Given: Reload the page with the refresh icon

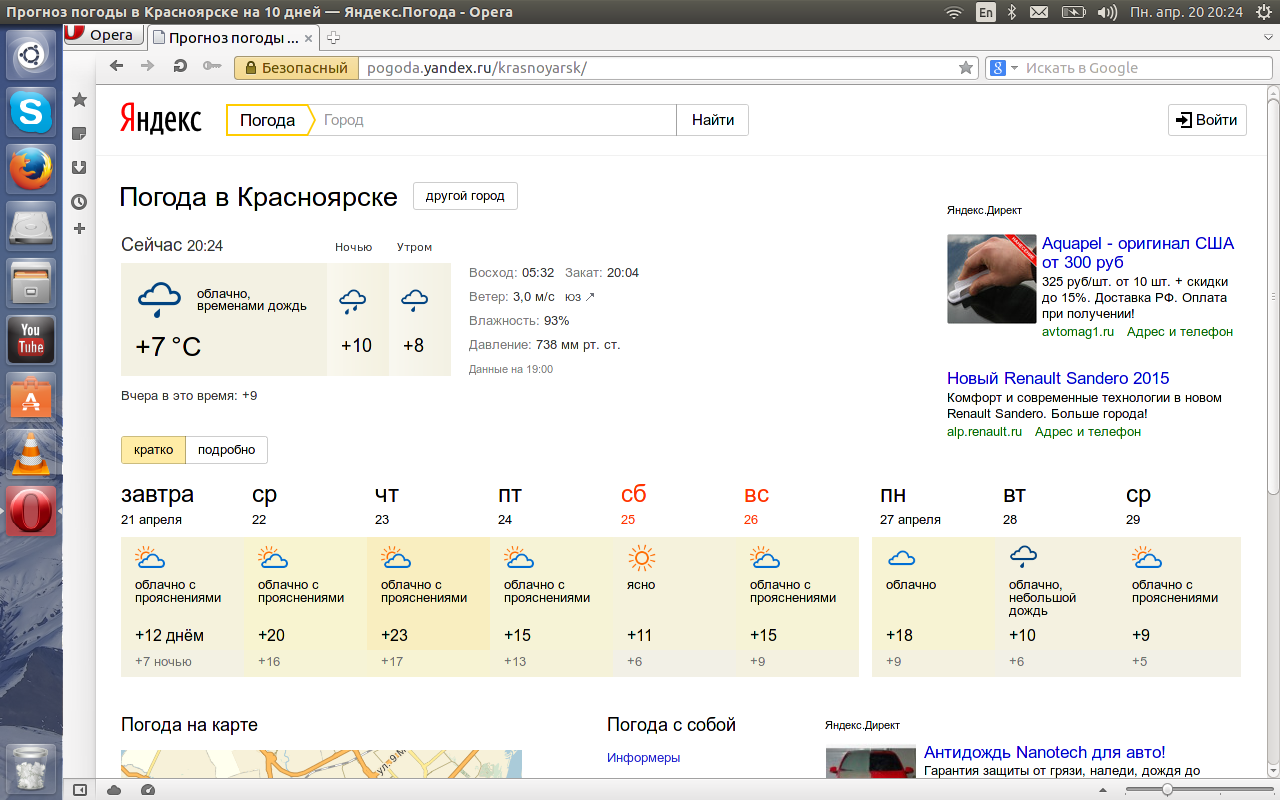Looking at the screenshot, I should 180,67.
